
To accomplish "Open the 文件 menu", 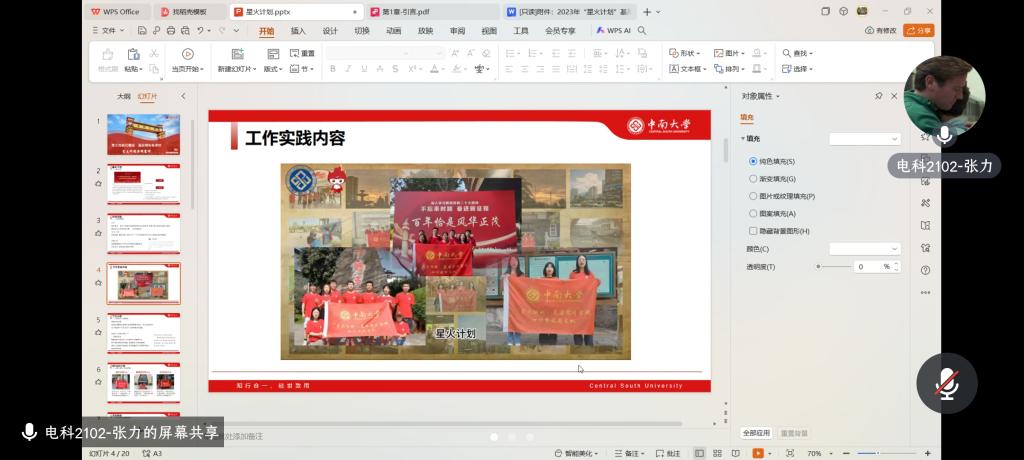I will [x=108, y=31].
